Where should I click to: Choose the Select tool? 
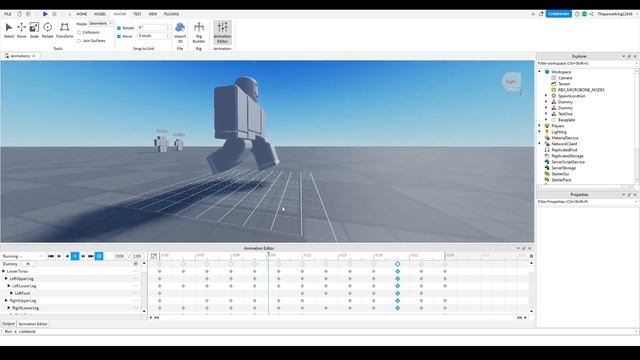pos(9,30)
